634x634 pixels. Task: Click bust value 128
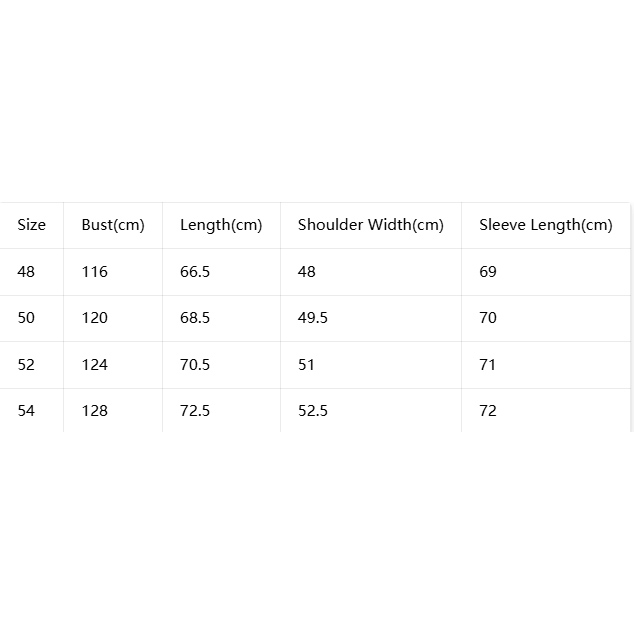95,411
